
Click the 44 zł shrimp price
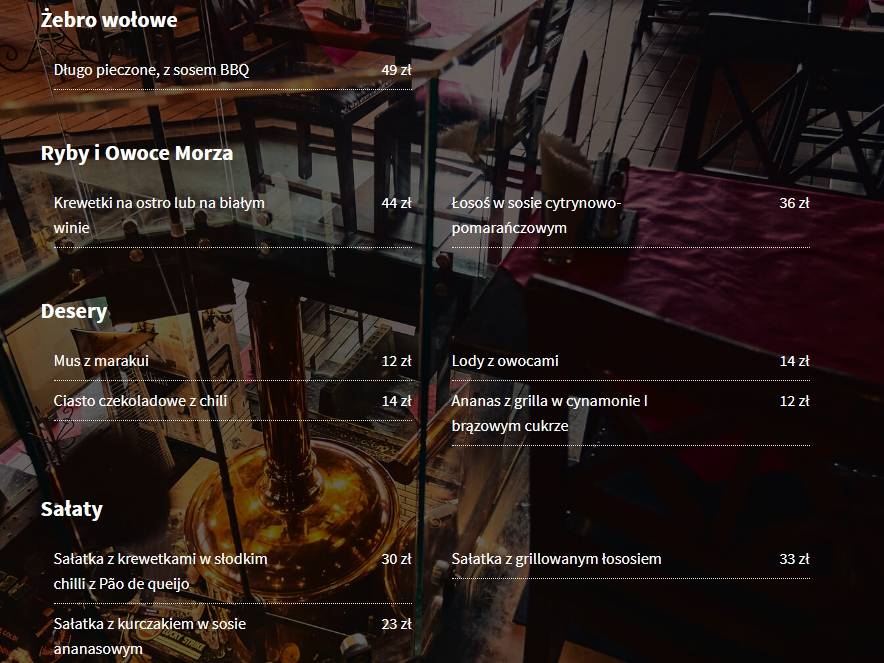[x=396, y=203]
